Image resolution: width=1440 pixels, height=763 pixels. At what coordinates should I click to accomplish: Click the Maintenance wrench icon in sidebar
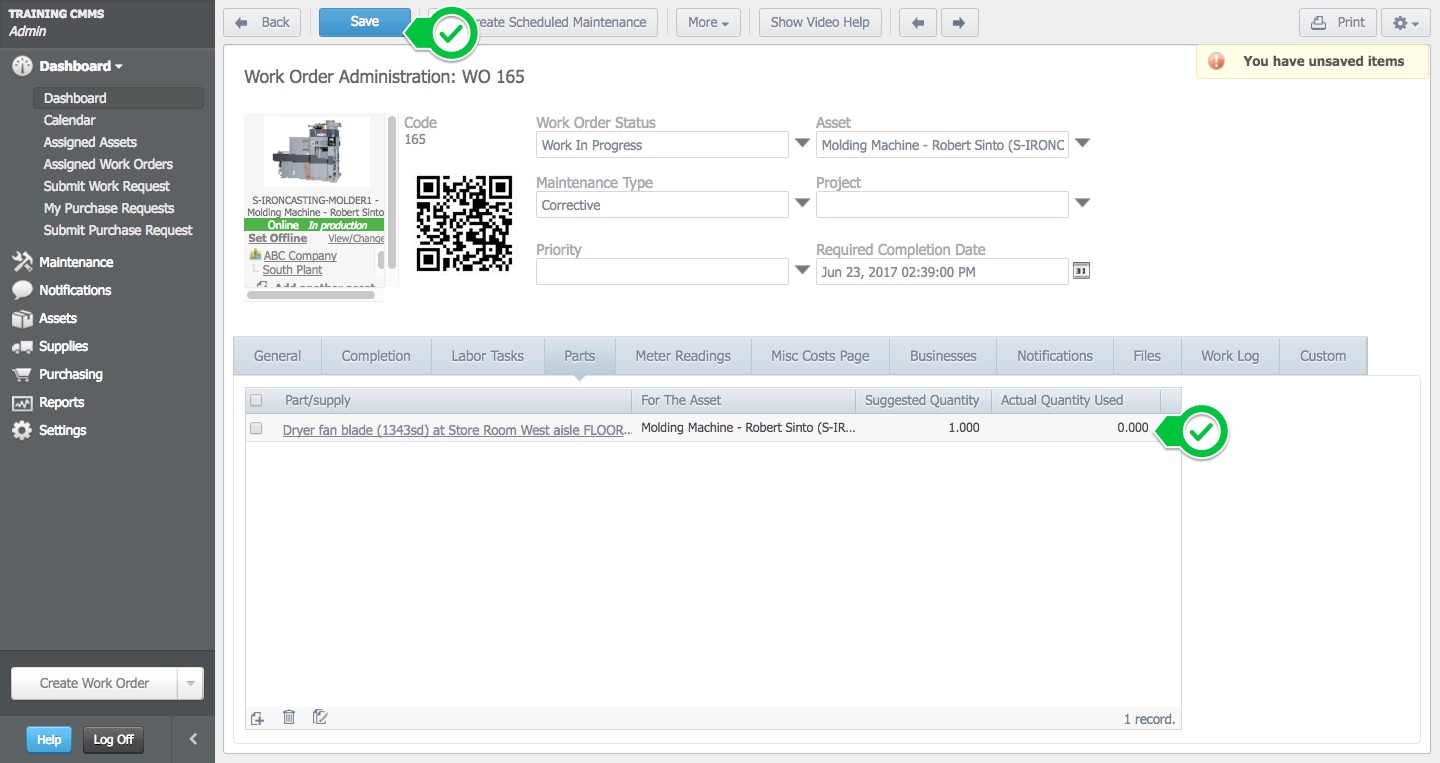pyautogui.click(x=22, y=262)
